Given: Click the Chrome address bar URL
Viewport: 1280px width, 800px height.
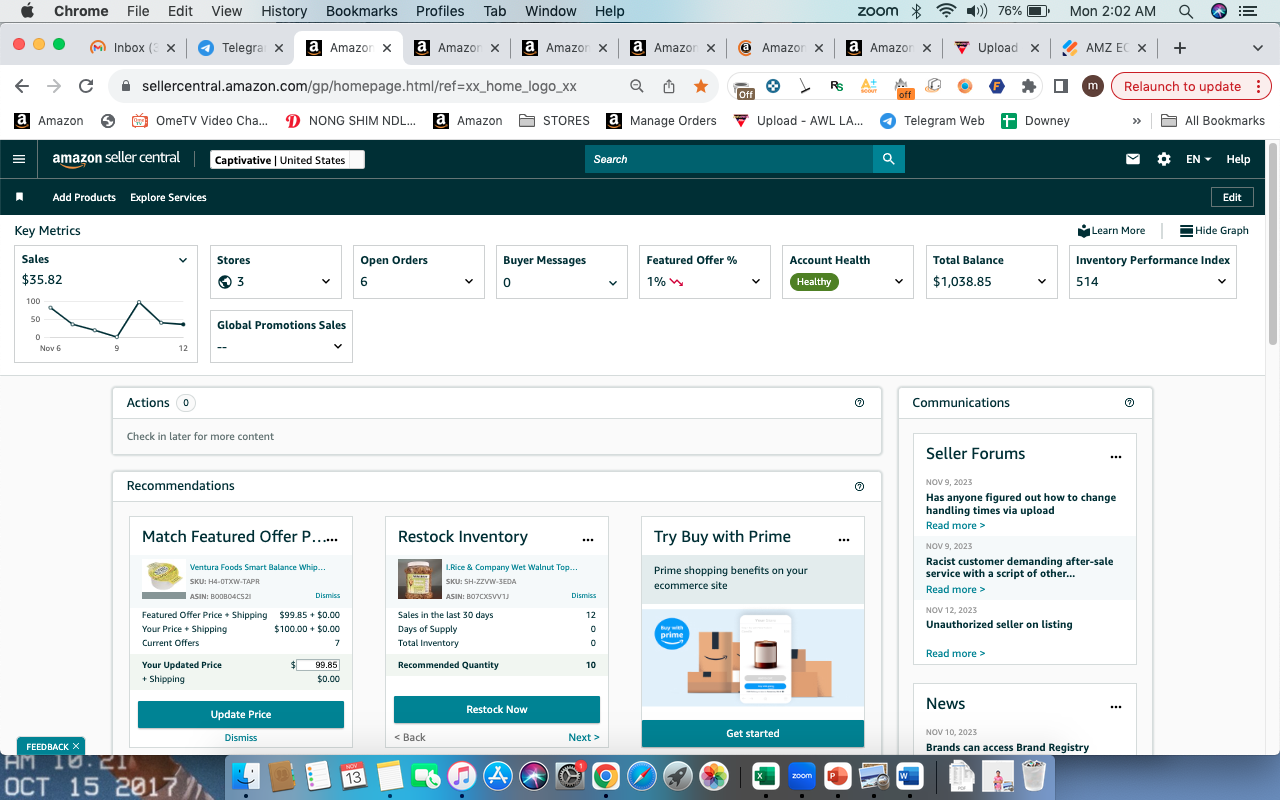Looking at the screenshot, I should pyautogui.click(x=359, y=86).
